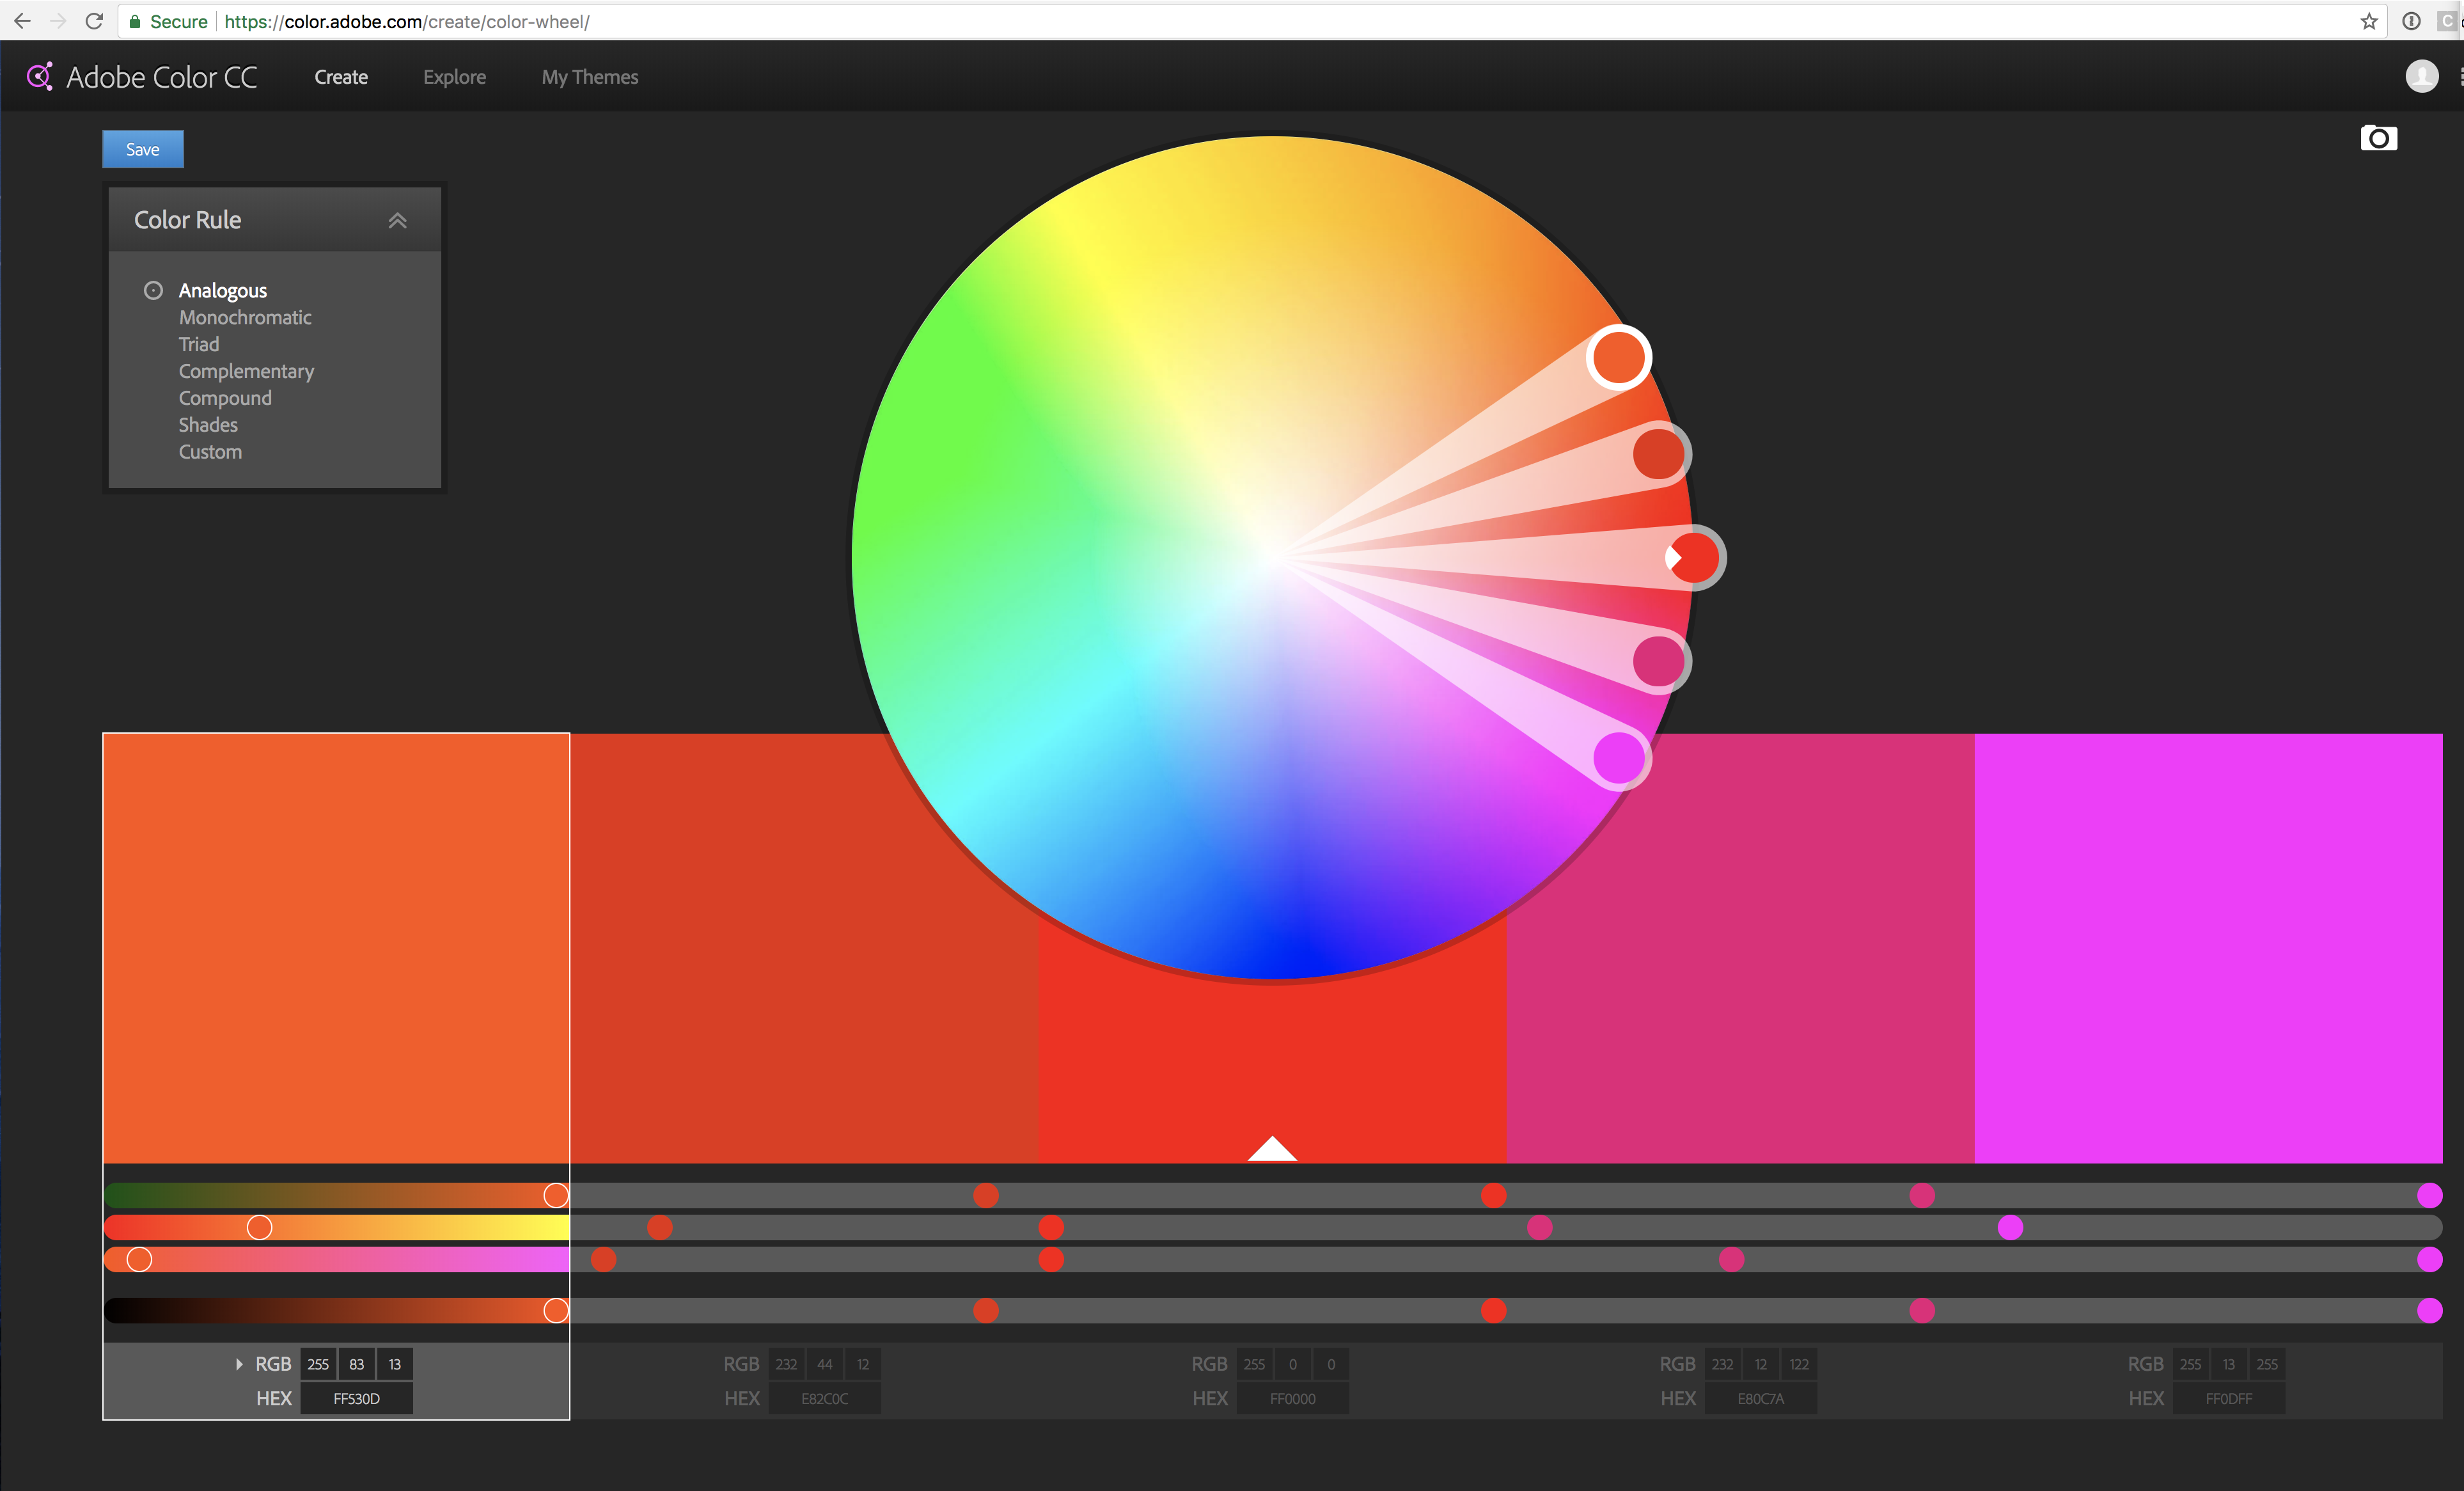This screenshot has height=1491, width=2464.
Task: Select the Complementary color rule
Action: [246, 371]
